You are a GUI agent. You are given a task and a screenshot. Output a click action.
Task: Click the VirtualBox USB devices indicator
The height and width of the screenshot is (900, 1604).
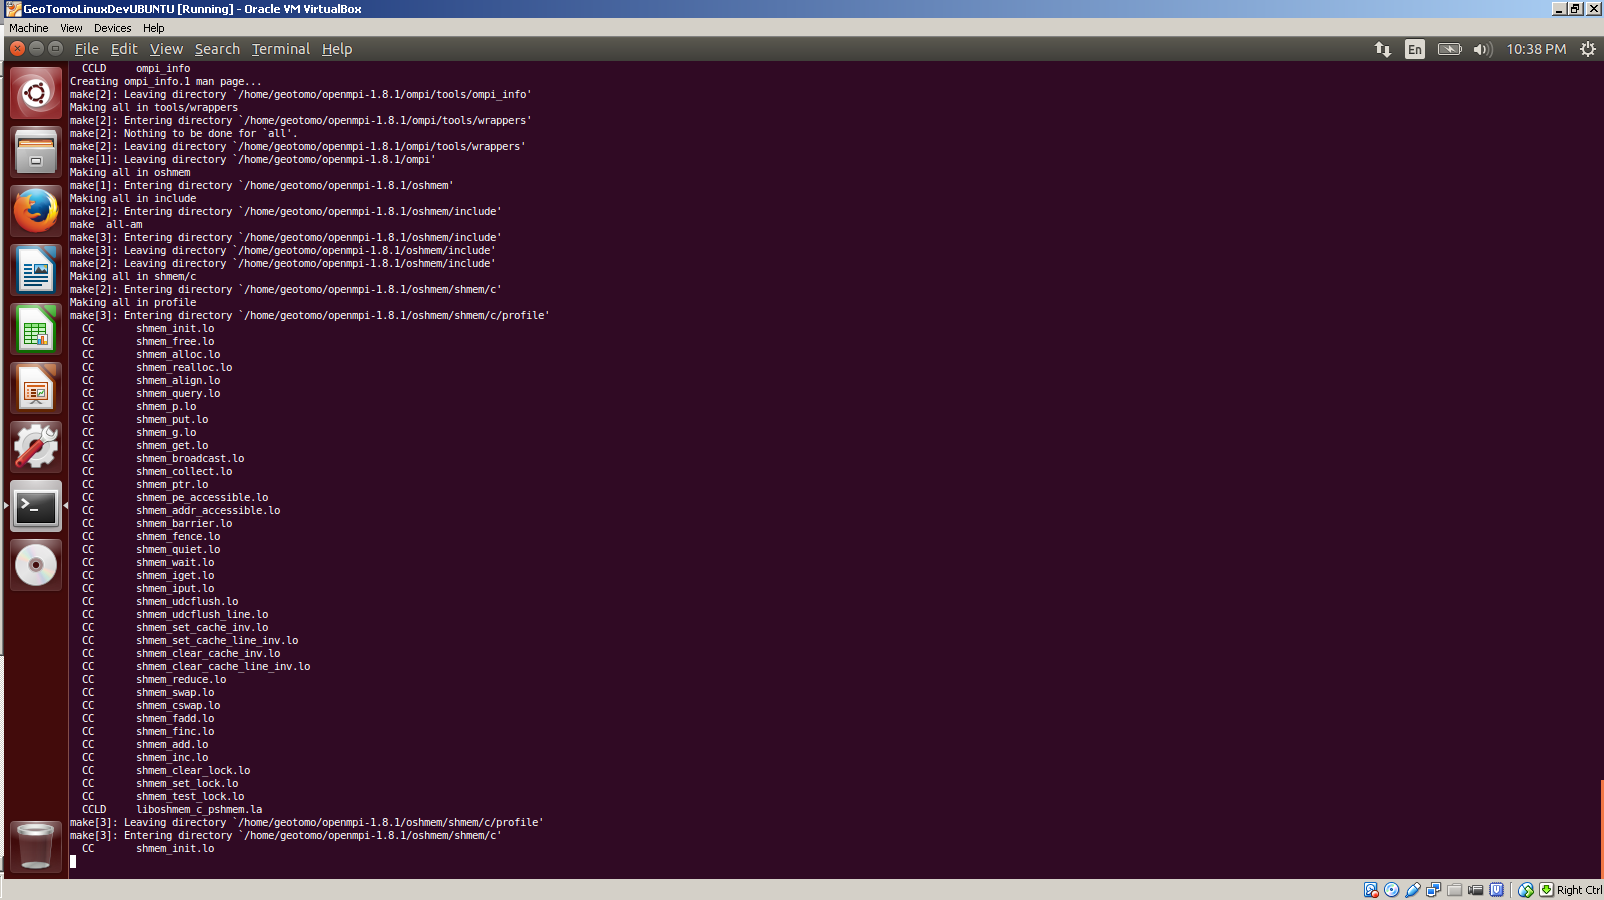(1413, 890)
